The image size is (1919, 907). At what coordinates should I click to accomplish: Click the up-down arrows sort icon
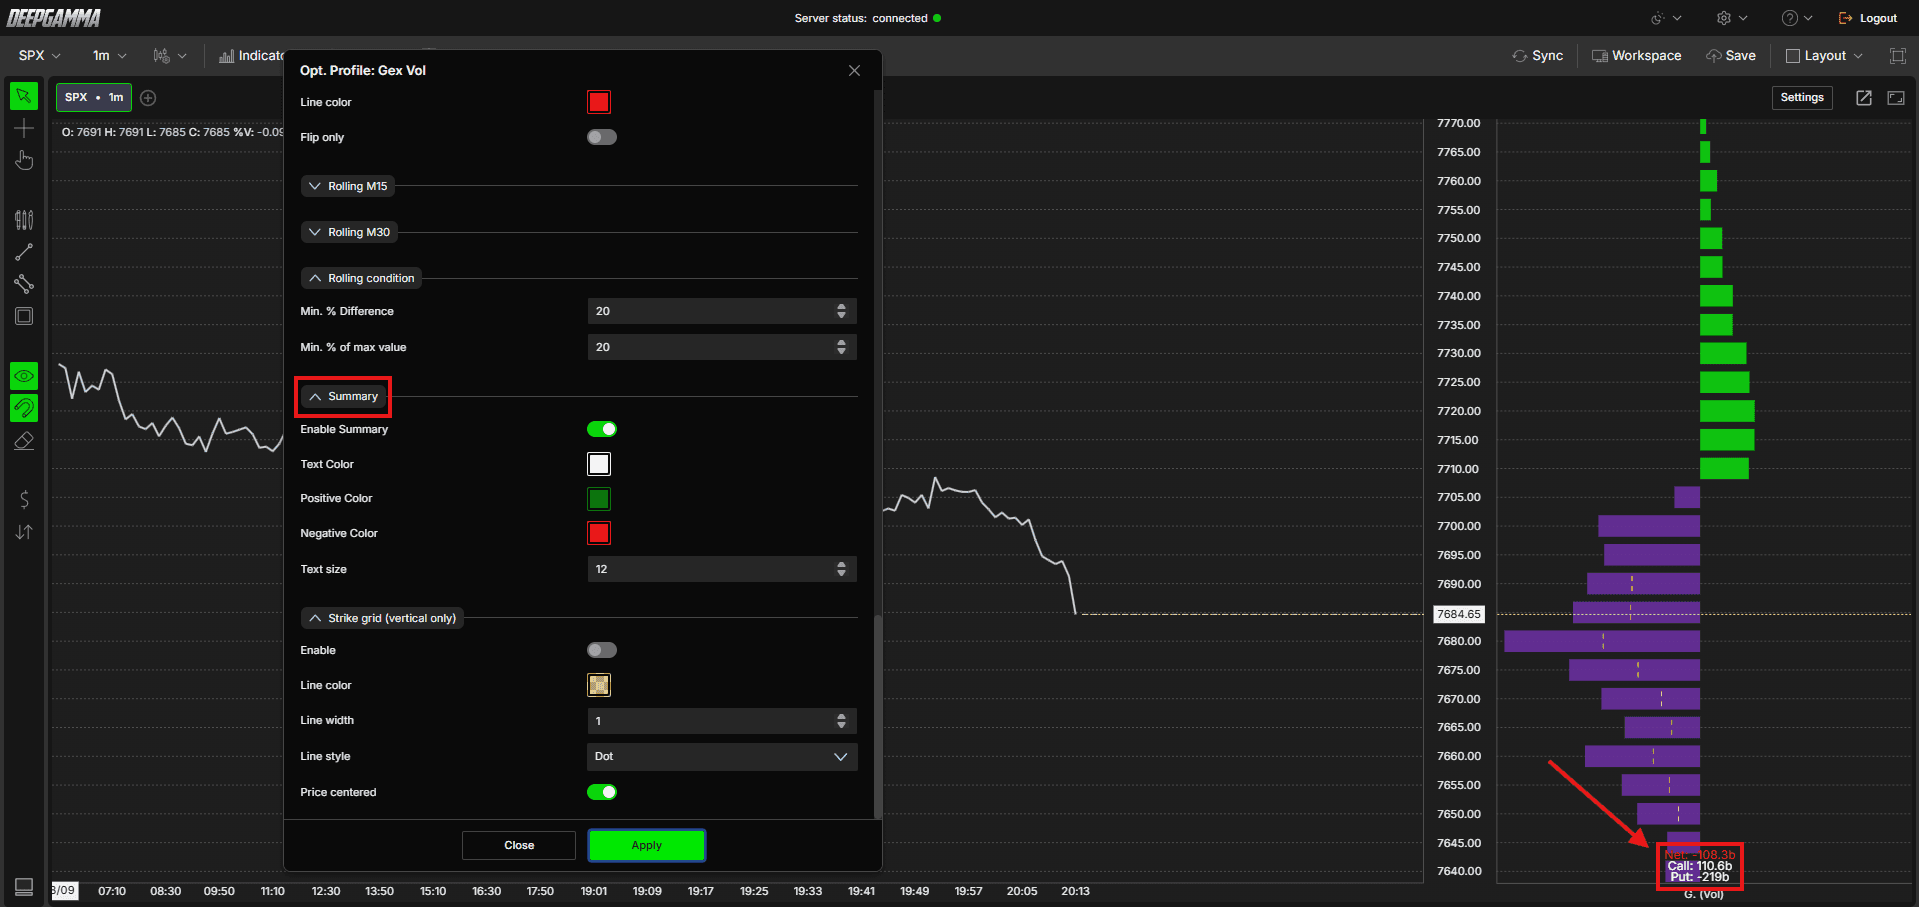point(24,532)
